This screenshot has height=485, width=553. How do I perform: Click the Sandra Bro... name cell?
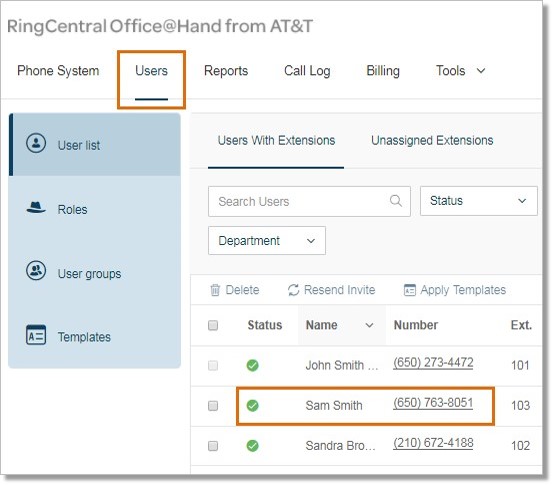pos(340,446)
